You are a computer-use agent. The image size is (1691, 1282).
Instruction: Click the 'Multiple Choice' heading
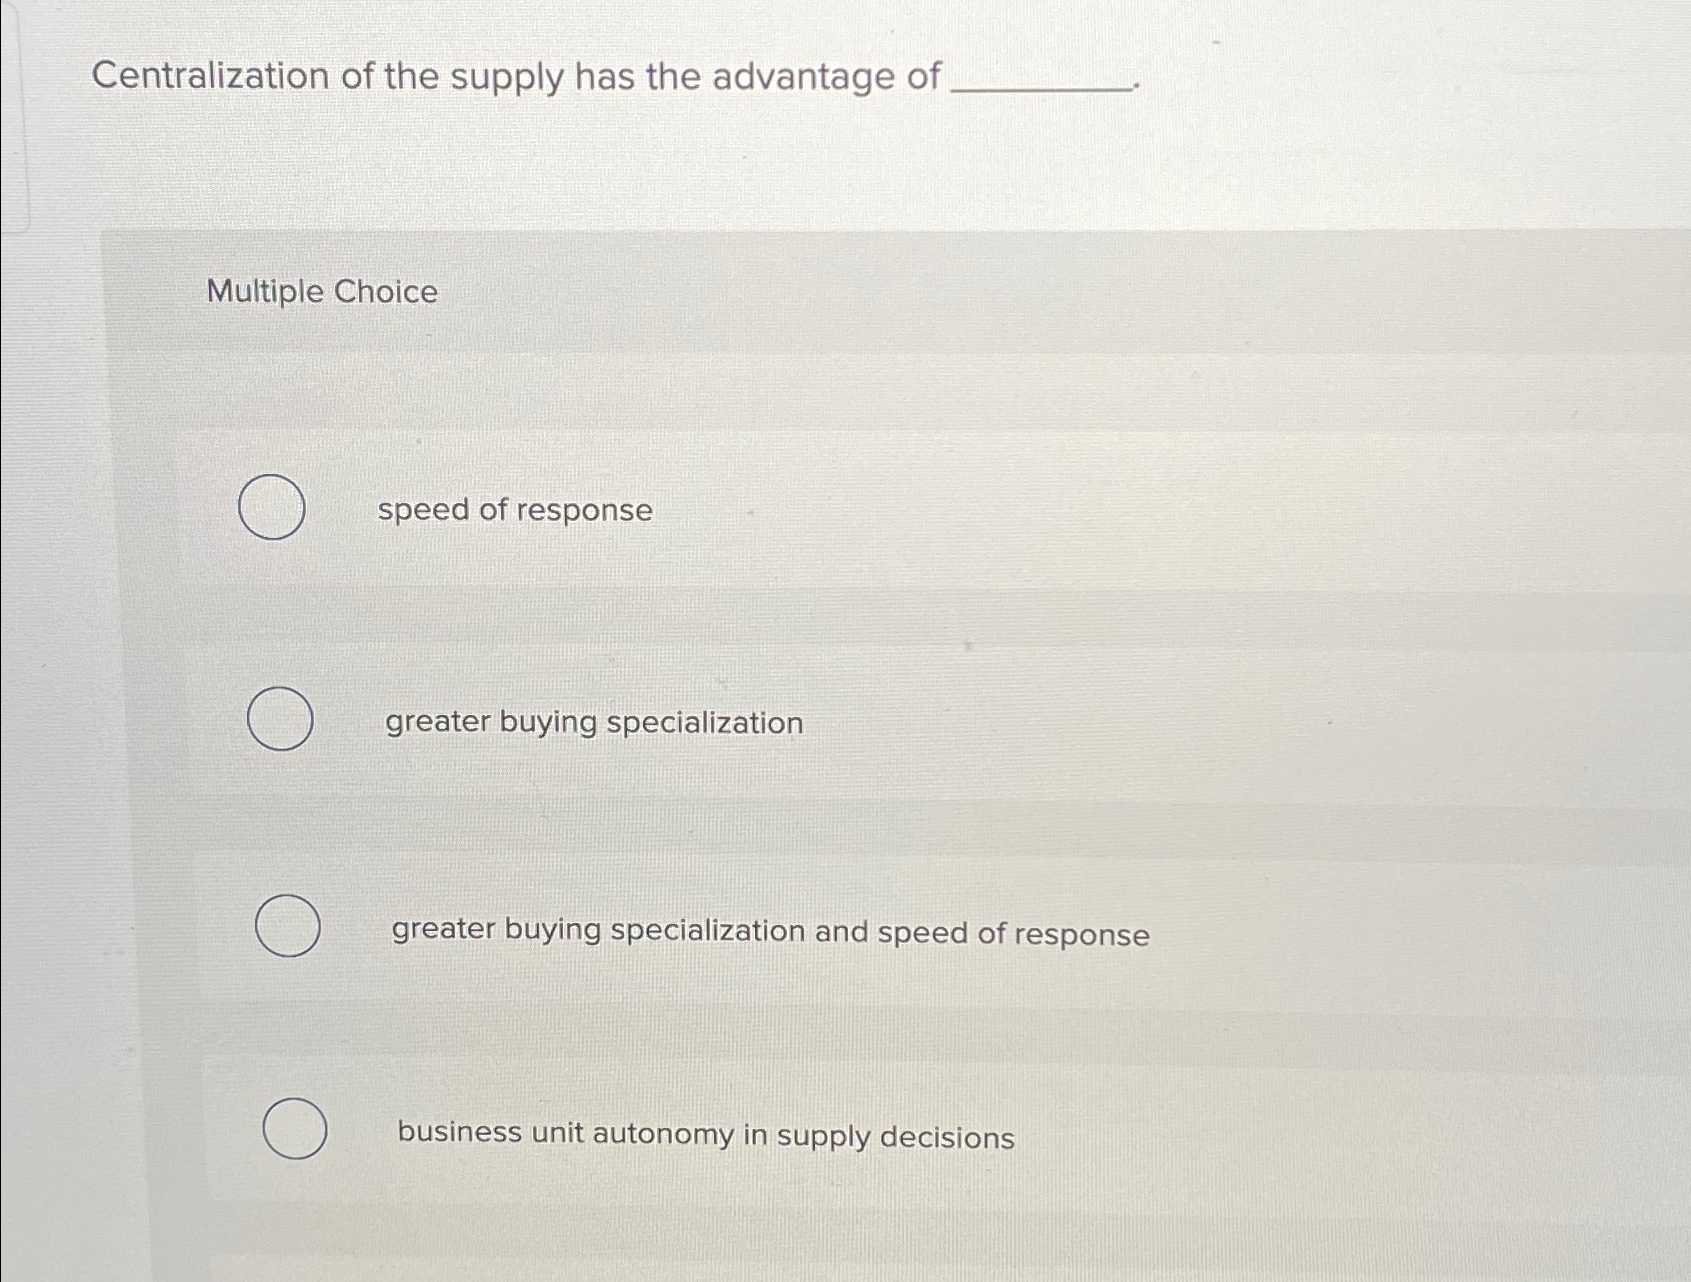tap(319, 292)
